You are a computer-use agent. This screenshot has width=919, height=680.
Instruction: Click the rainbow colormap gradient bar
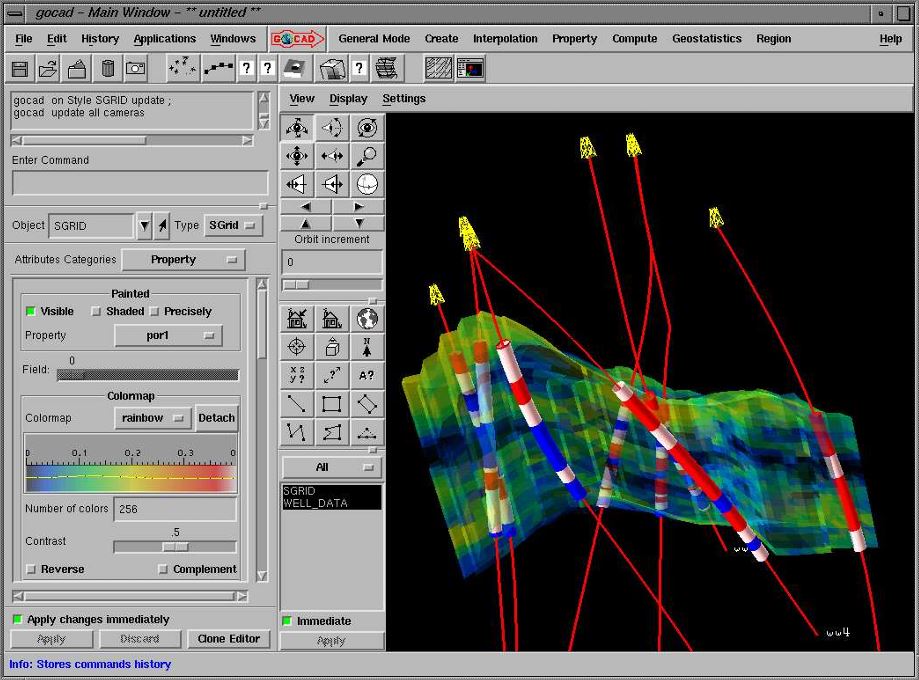[131, 478]
